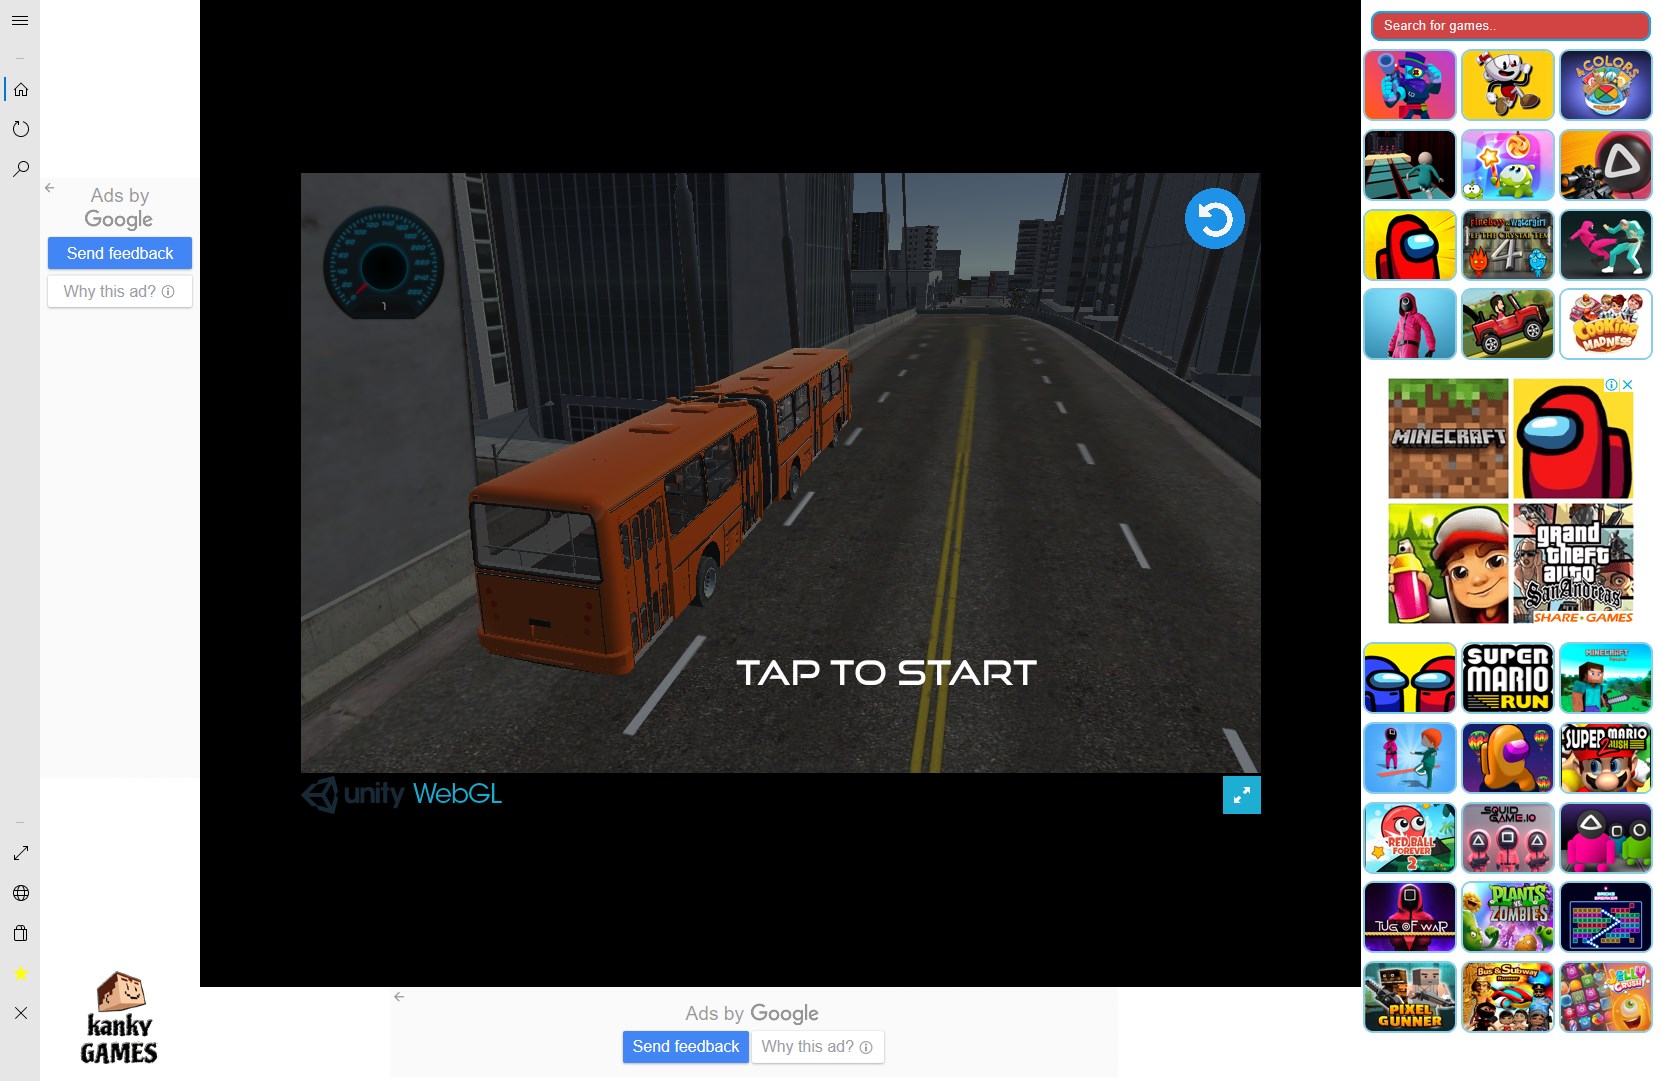
Task: Toggle the game fullscreen button
Action: coord(1241,795)
